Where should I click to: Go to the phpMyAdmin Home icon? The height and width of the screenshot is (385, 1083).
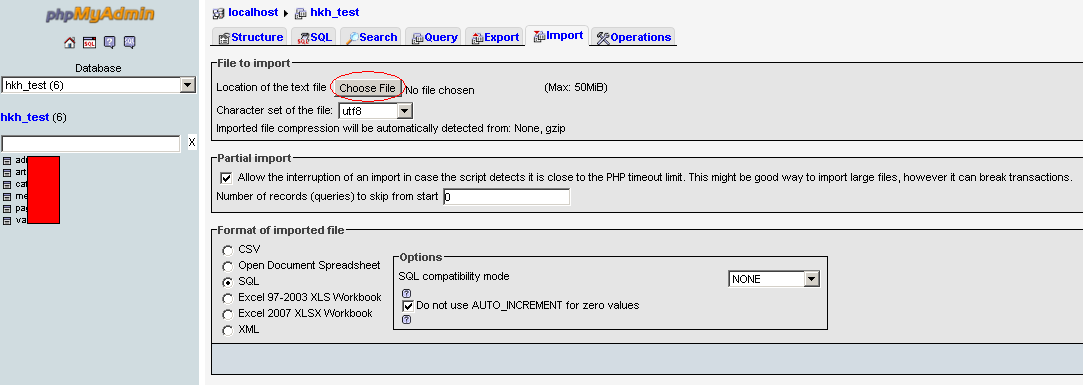click(x=70, y=42)
